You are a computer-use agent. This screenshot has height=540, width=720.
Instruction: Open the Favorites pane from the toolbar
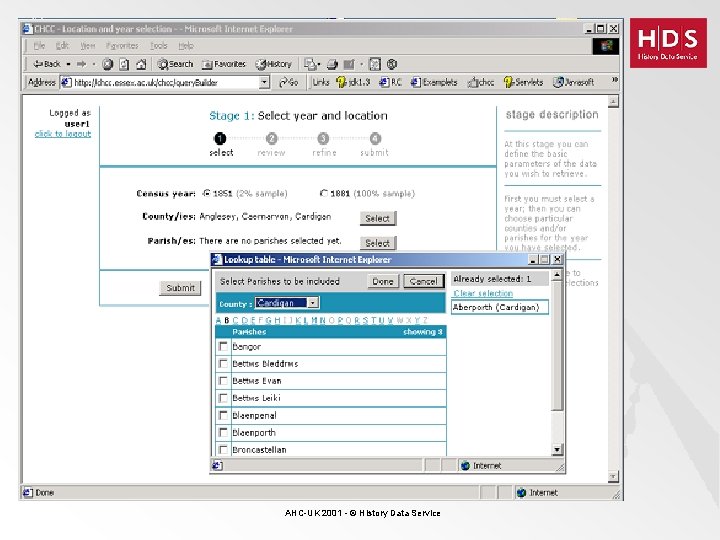click(x=224, y=64)
